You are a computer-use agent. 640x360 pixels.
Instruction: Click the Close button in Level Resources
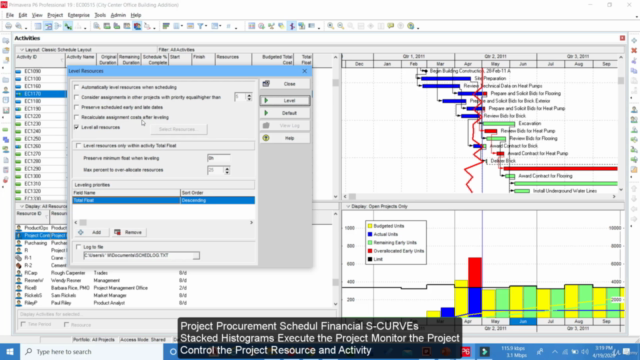pos(285,84)
